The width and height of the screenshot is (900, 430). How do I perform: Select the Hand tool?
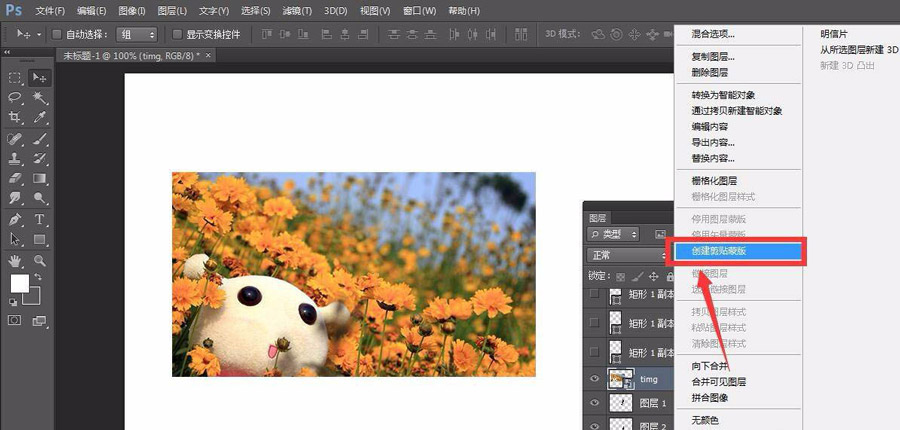(15, 261)
